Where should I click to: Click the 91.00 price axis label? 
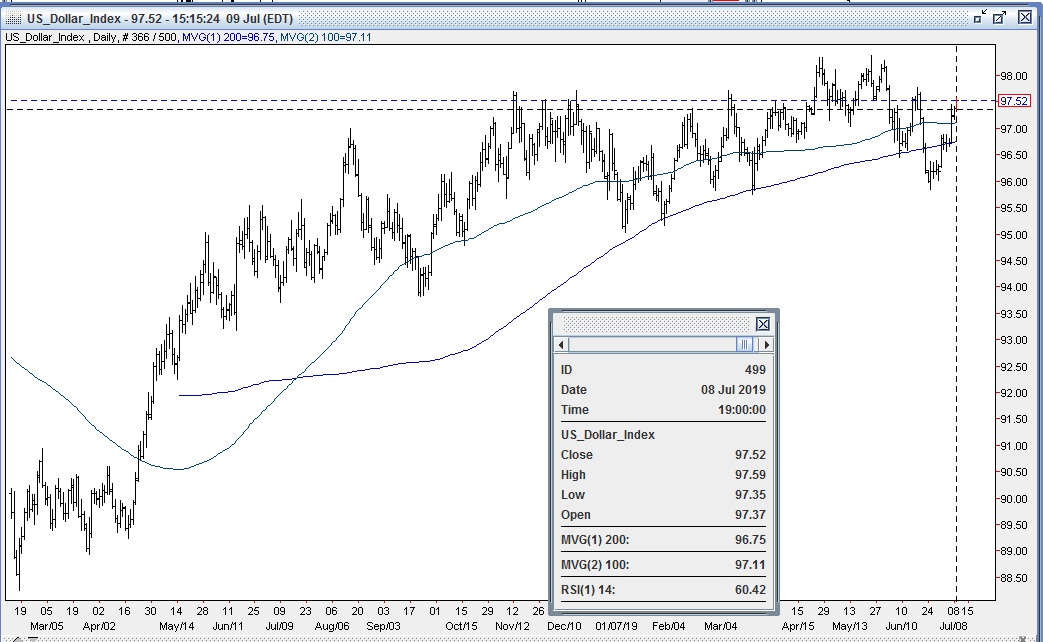click(x=1014, y=446)
